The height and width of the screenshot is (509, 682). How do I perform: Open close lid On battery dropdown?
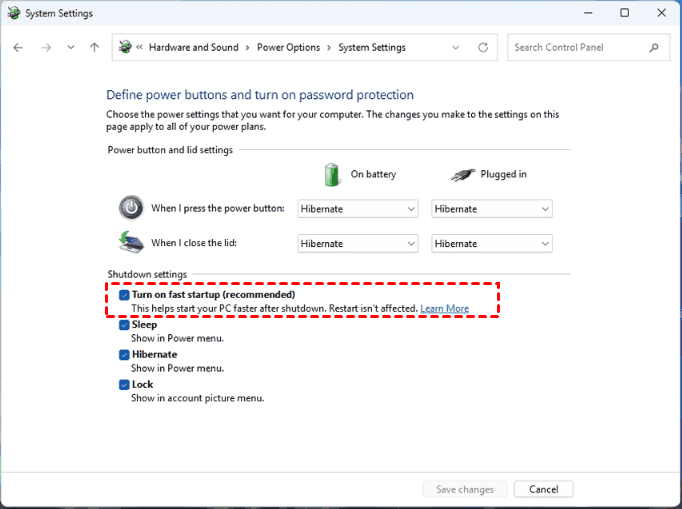(x=358, y=243)
